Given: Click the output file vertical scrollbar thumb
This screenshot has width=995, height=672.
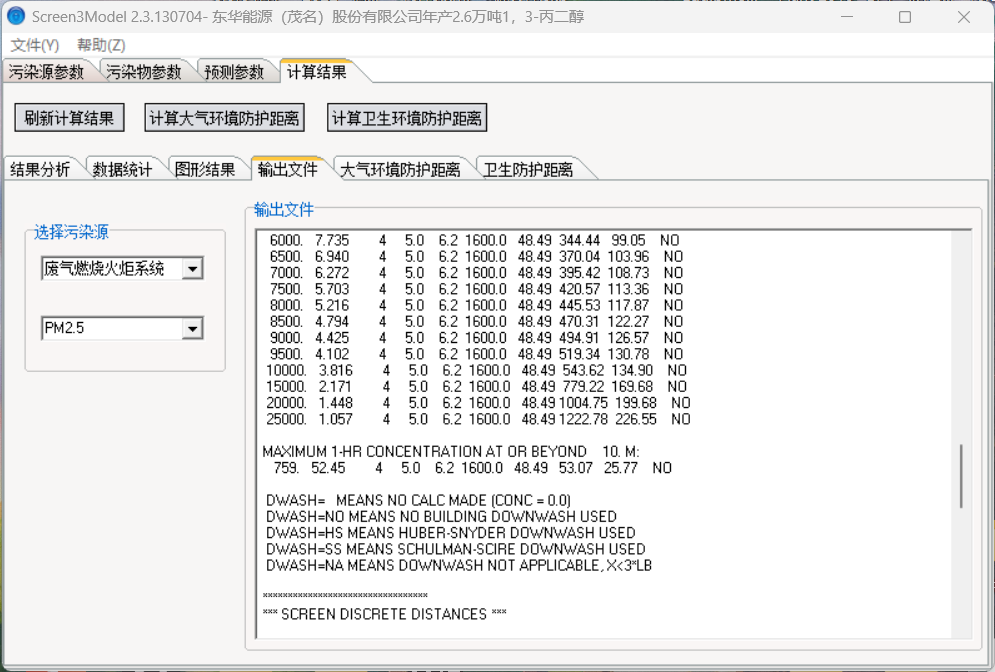Looking at the screenshot, I should tap(961, 476).
